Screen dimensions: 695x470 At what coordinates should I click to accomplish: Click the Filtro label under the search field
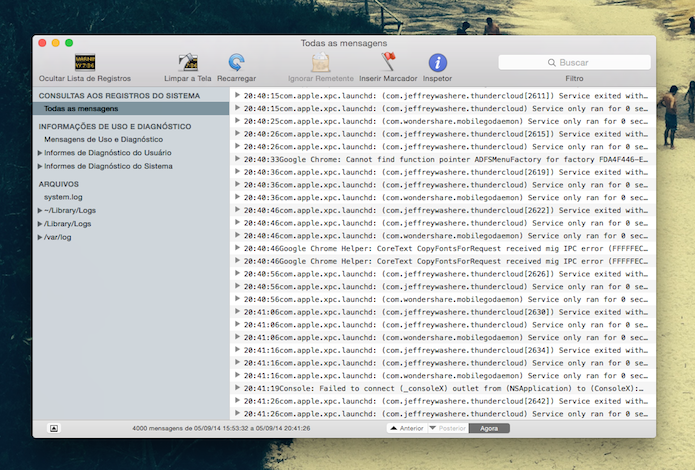point(574,78)
